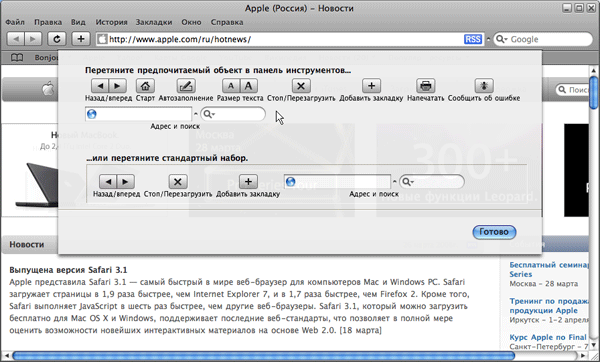Open the Правка menu
Screen dimensions: 600x362
point(48,22)
